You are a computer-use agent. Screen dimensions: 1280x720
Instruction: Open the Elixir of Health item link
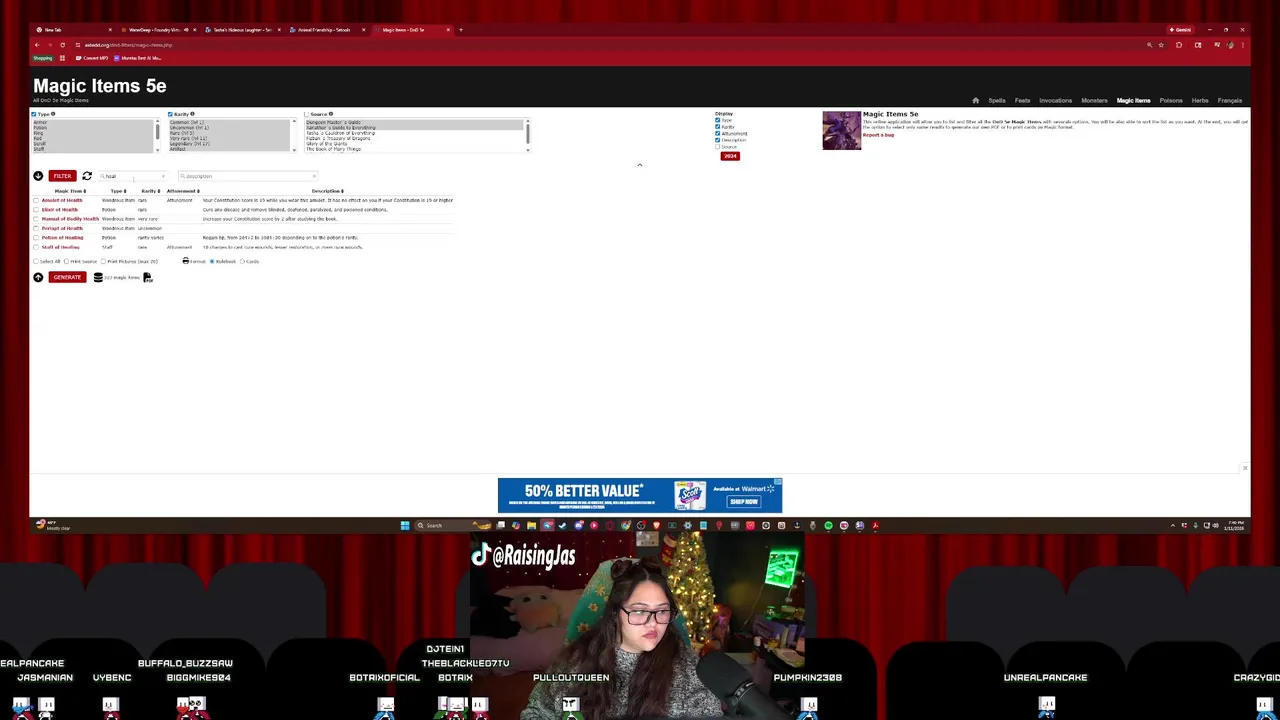point(60,210)
